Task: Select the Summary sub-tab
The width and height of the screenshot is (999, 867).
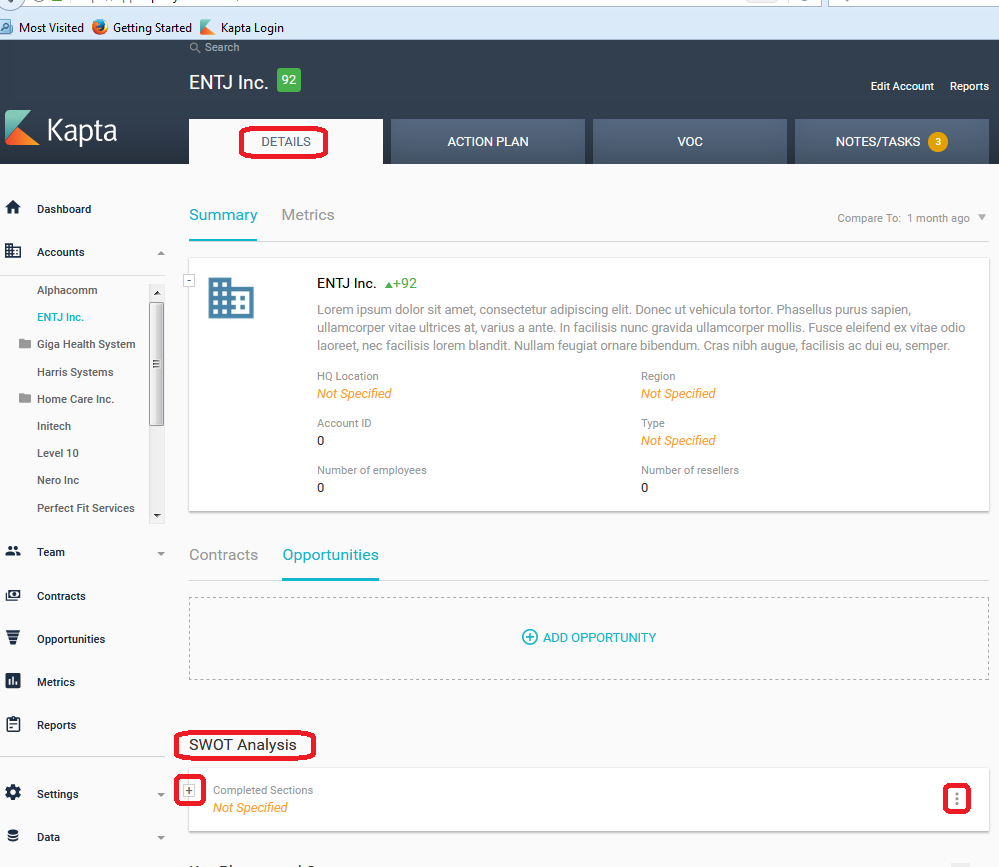Action: click(x=223, y=215)
